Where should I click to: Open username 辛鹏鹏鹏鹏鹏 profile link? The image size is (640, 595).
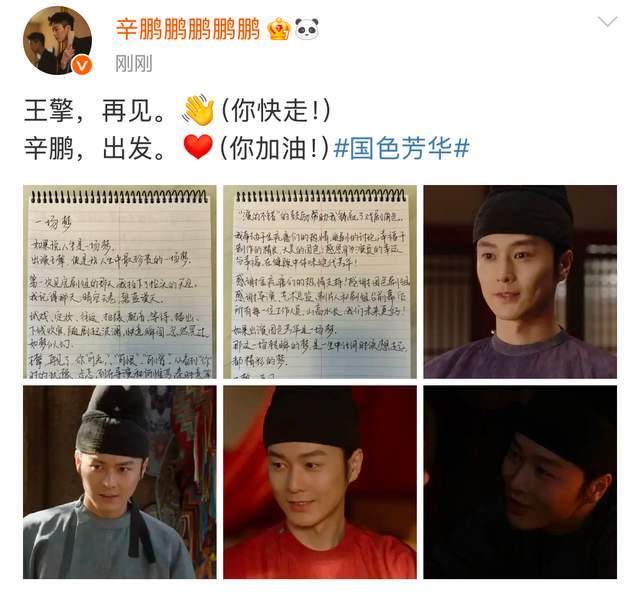point(188,29)
